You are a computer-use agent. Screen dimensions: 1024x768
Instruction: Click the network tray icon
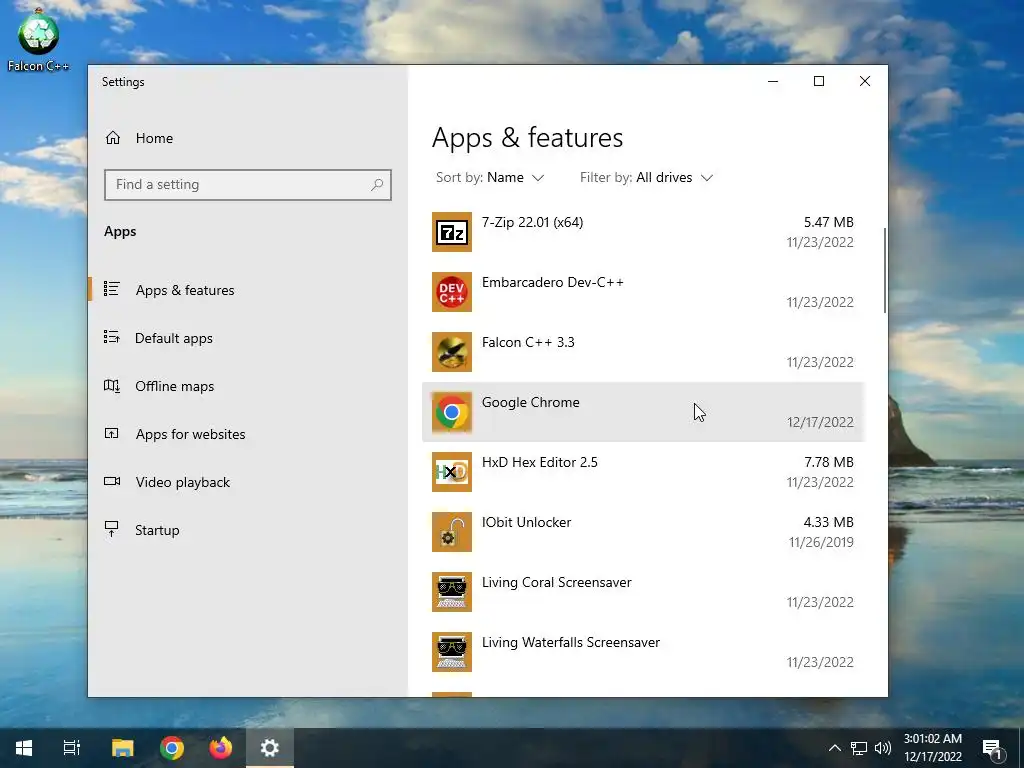tap(859, 748)
